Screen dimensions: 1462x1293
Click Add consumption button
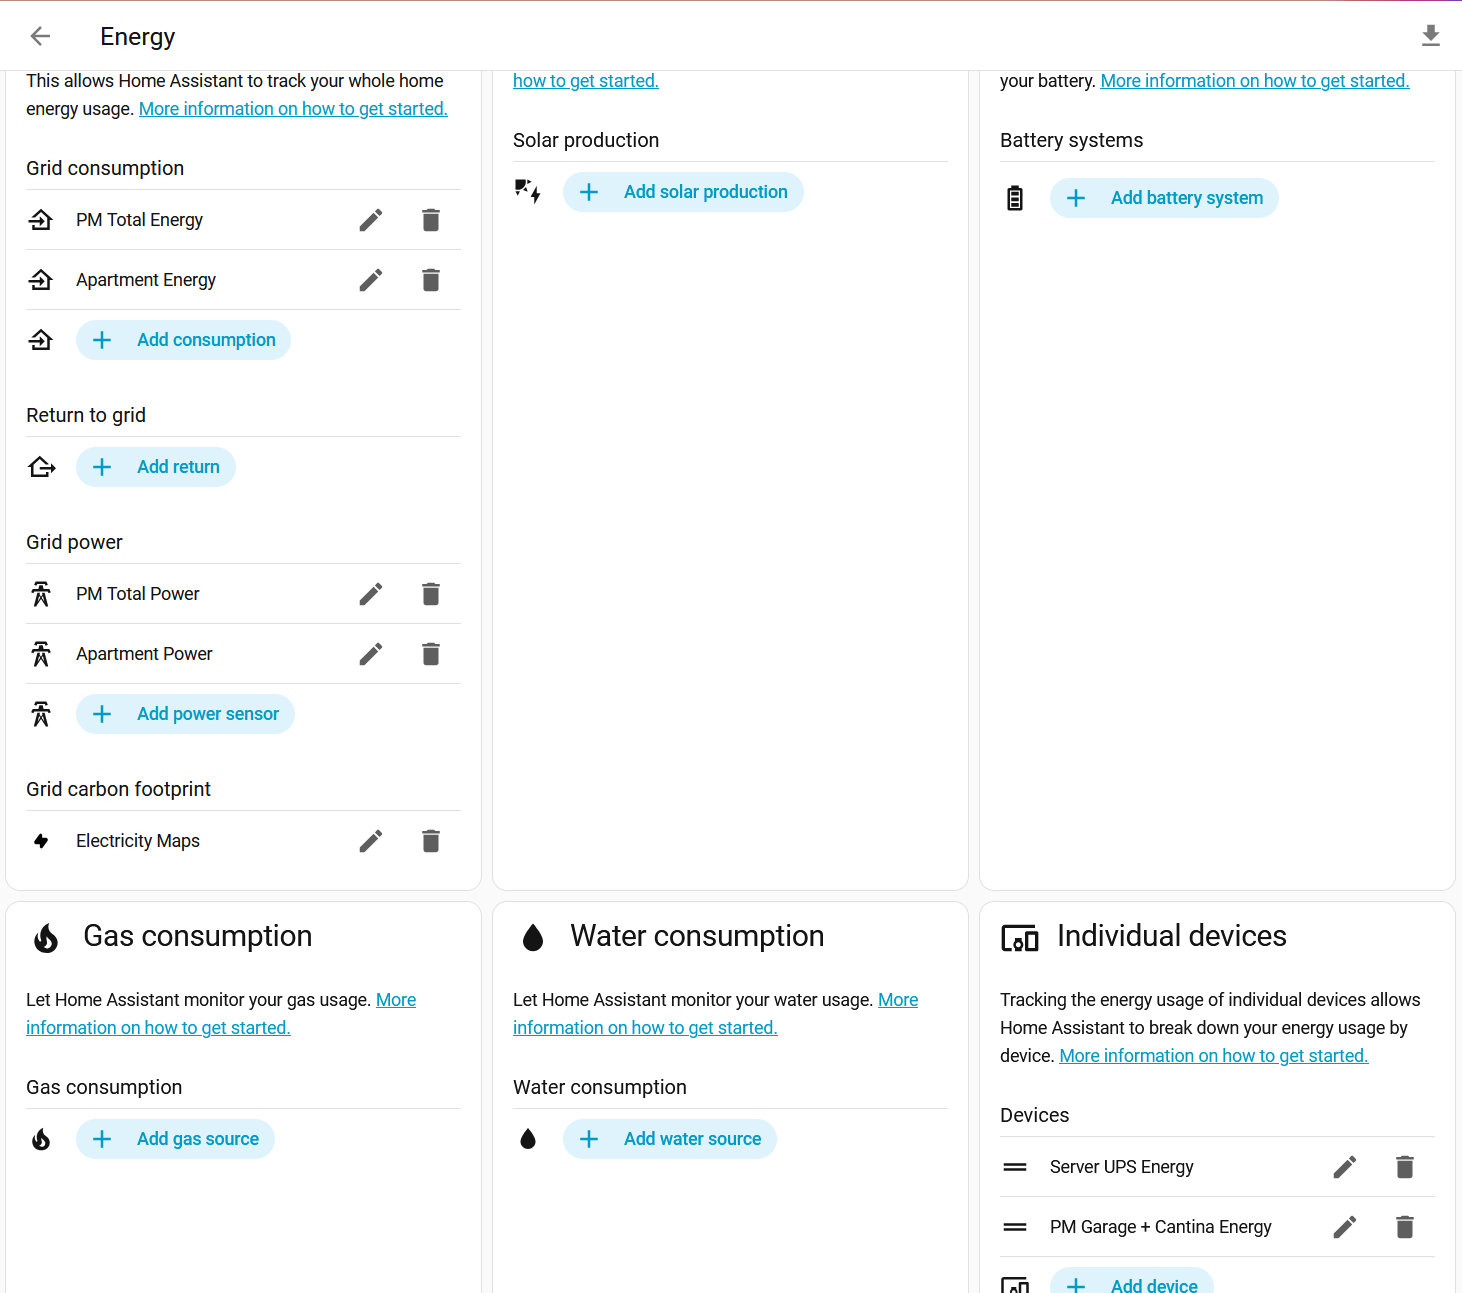(184, 340)
